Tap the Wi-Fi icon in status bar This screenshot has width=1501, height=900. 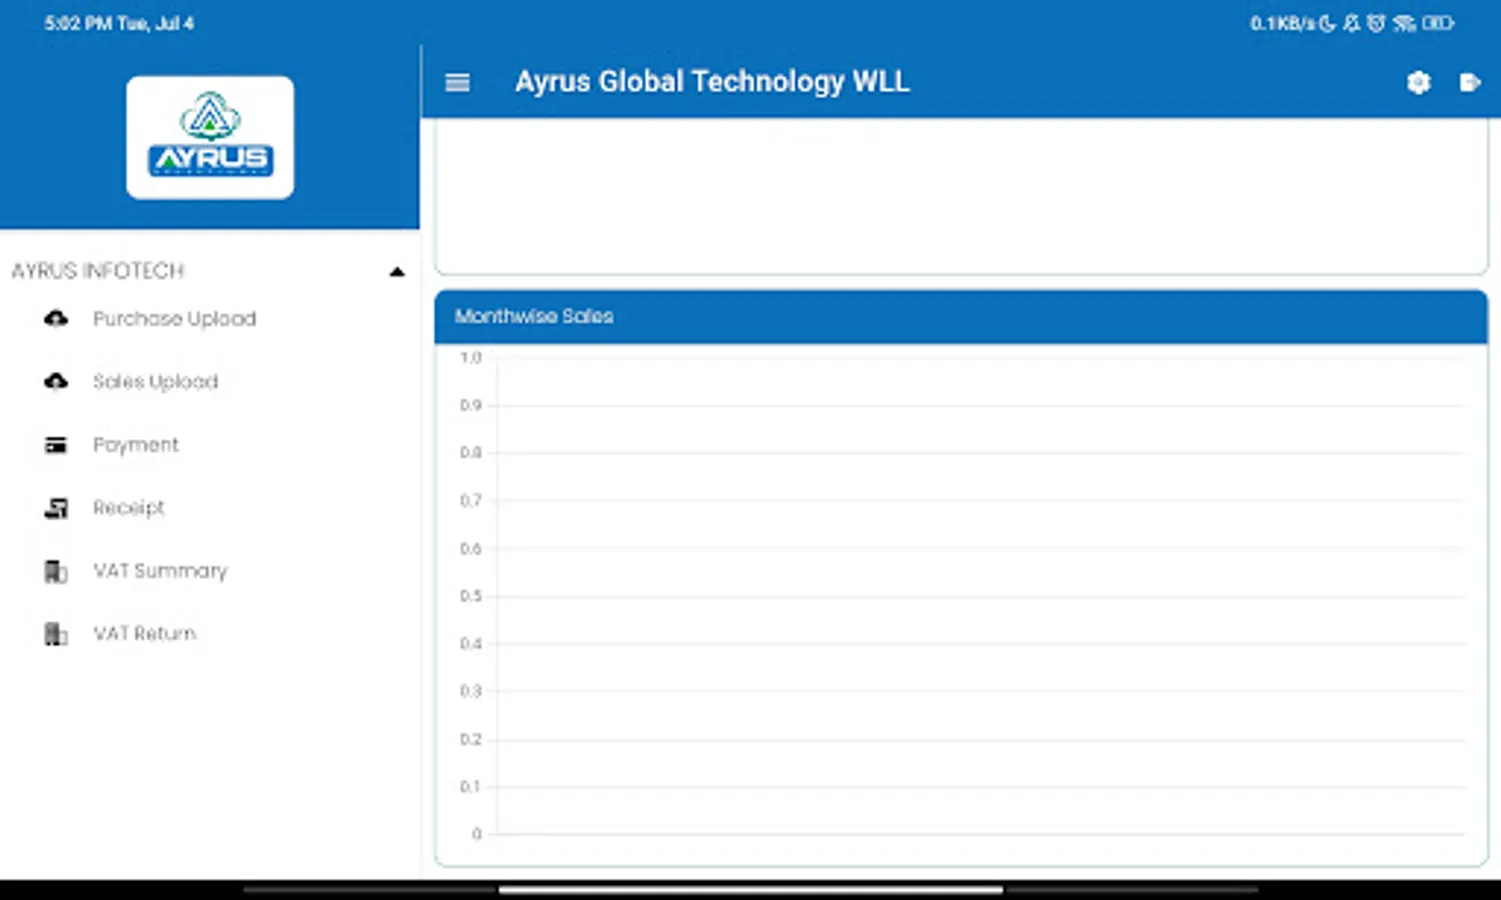1405,23
